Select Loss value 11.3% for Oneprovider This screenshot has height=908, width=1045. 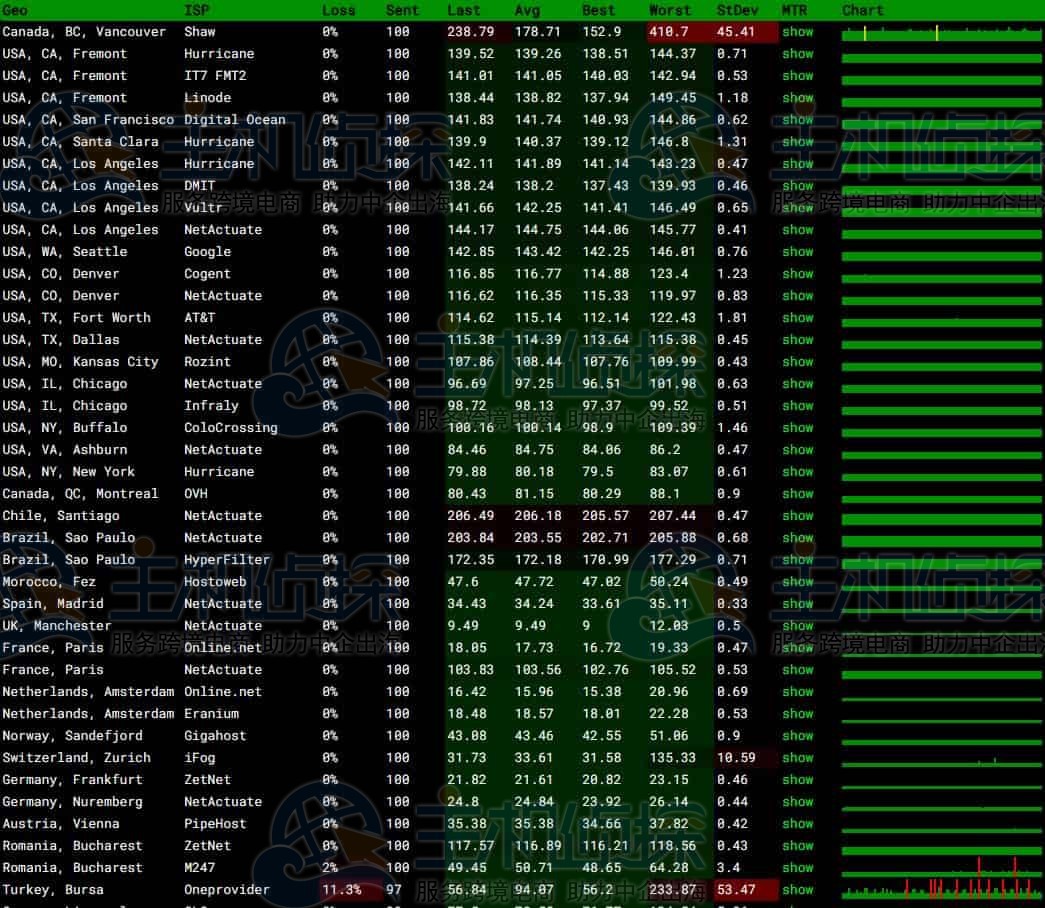(342, 890)
